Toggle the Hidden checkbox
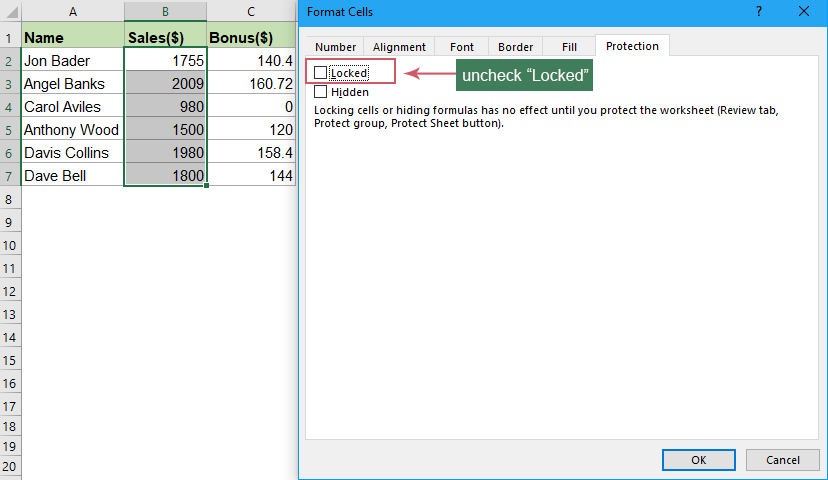 321,92
